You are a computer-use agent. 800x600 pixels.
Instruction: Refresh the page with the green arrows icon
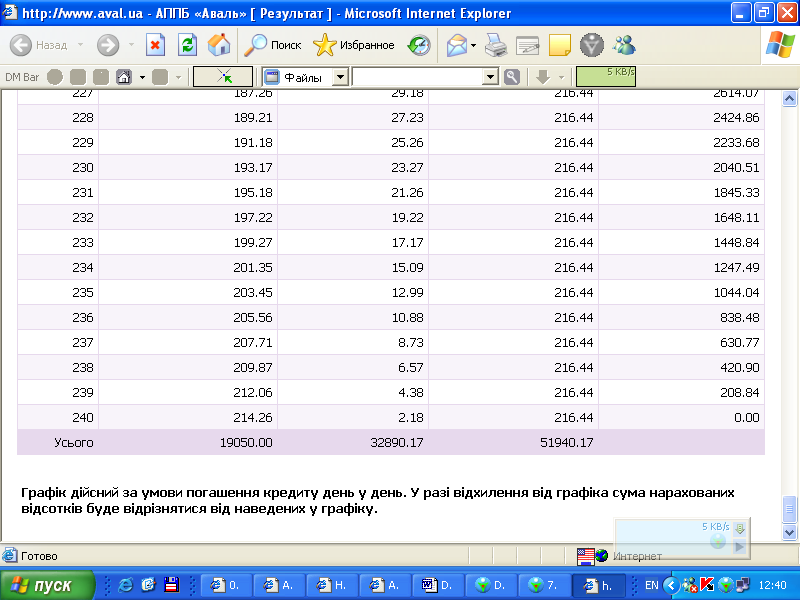pos(187,45)
